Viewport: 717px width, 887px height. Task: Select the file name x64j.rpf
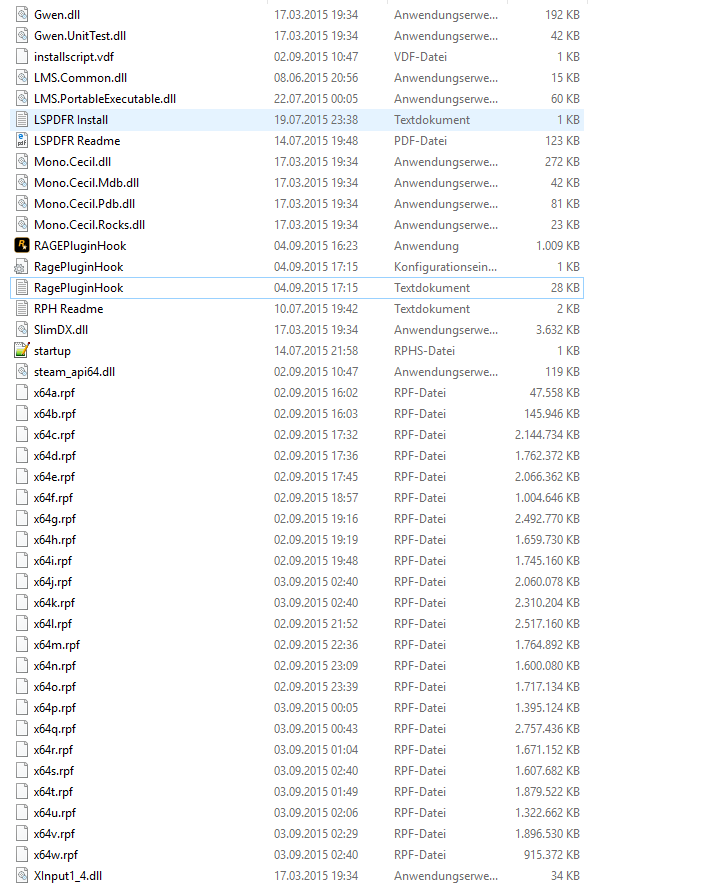[53, 582]
